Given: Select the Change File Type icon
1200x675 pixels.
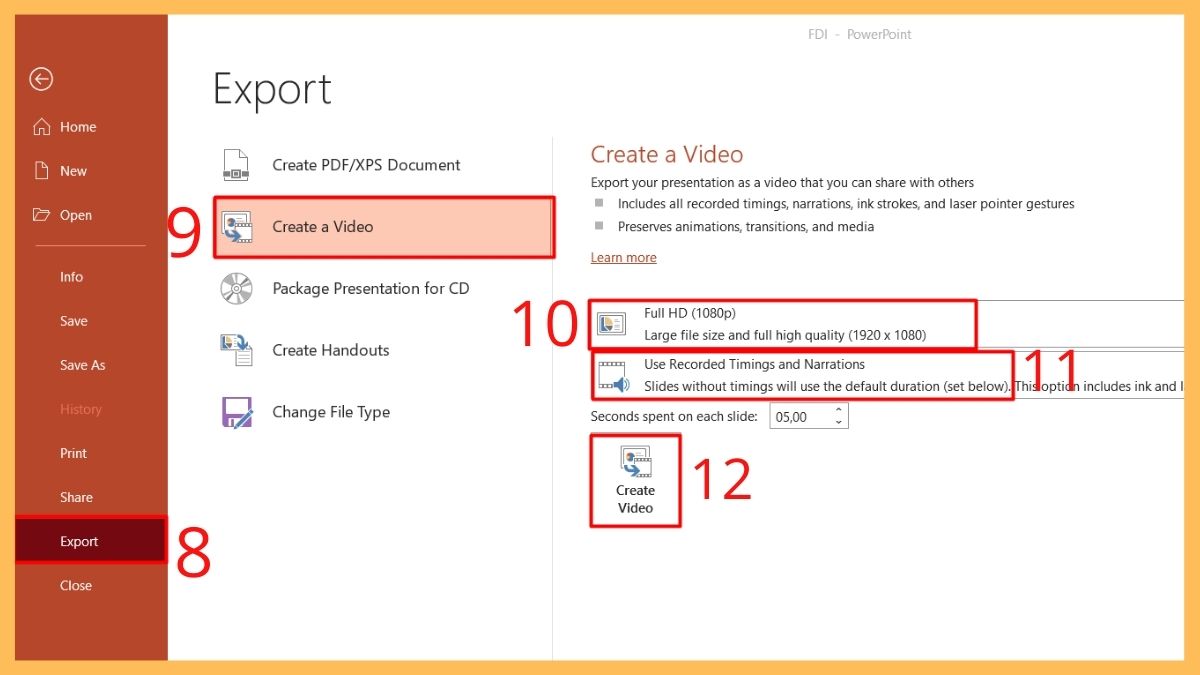Looking at the screenshot, I should point(236,411).
